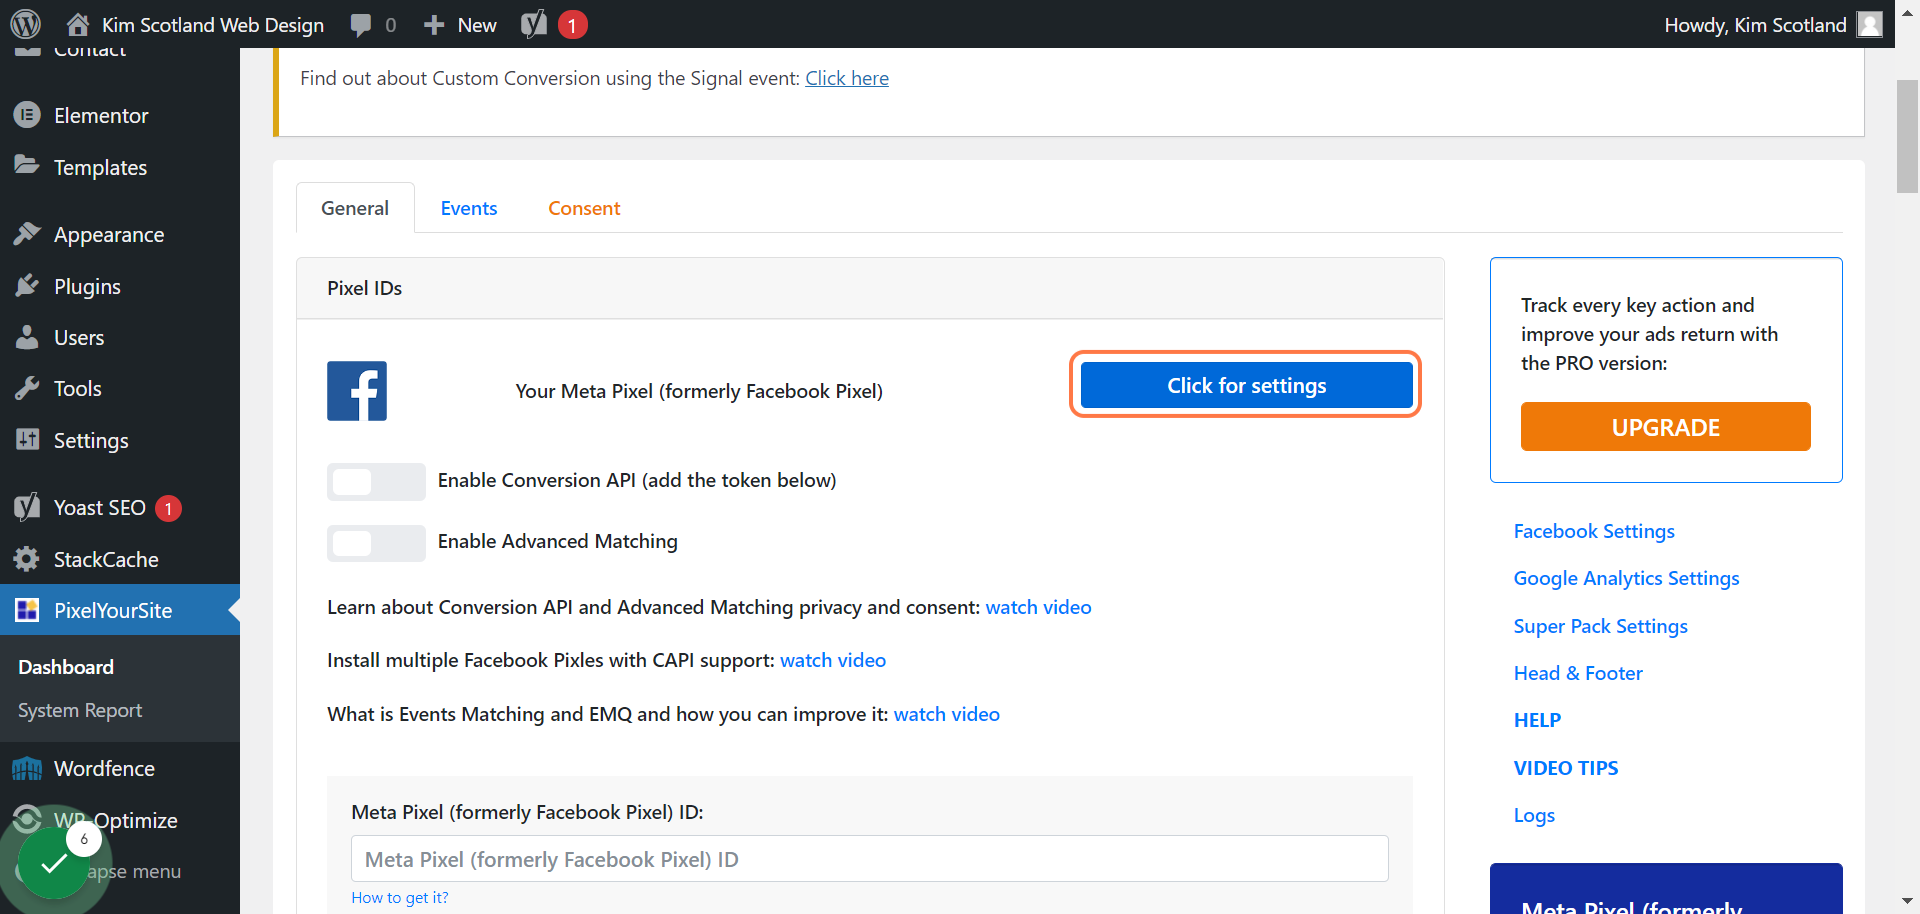The height and width of the screenshot is (914, 1920).
Task: Open System Report submenu
Action: (80, 710)
